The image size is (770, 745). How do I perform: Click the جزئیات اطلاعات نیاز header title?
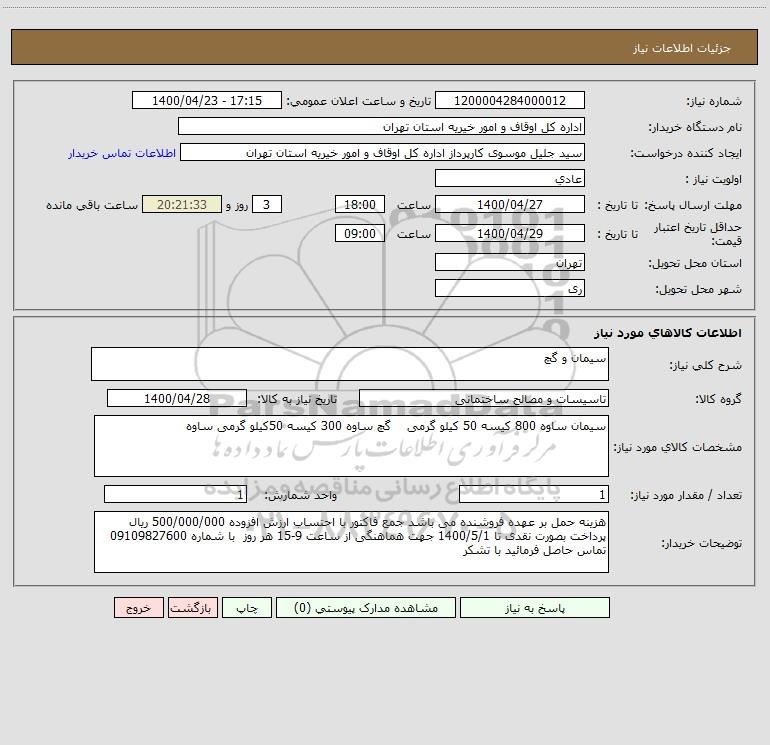tap(682, 48)
